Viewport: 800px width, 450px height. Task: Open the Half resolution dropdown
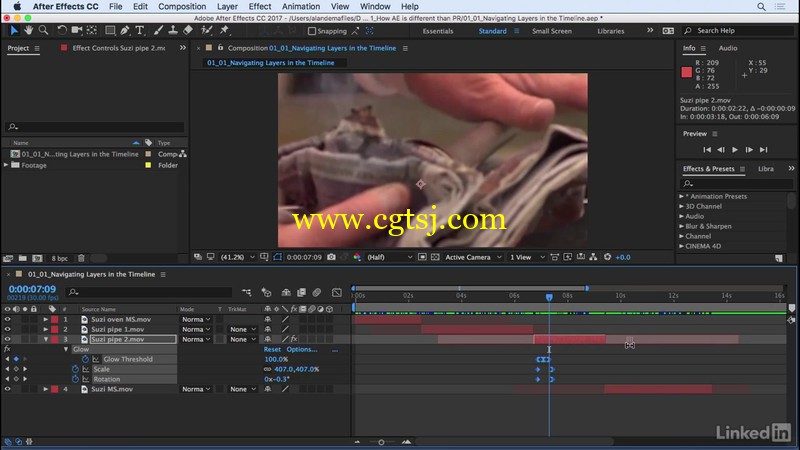390,257
